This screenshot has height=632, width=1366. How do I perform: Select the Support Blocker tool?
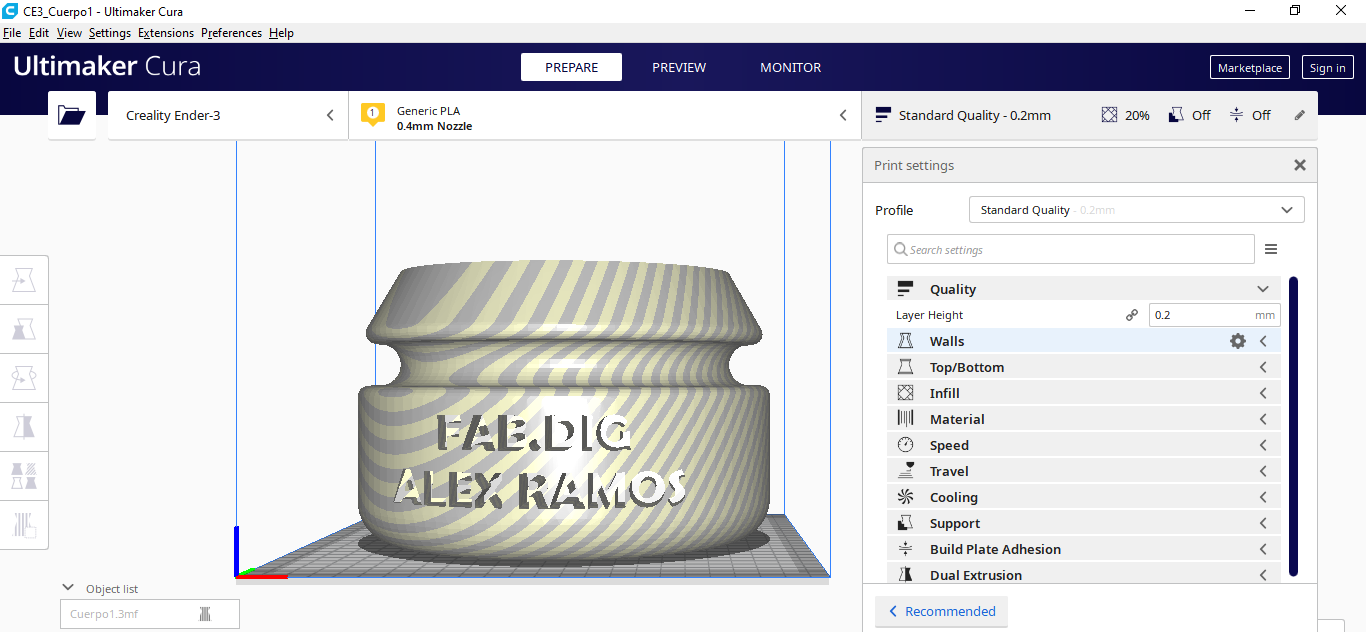[x=24, y=524]
